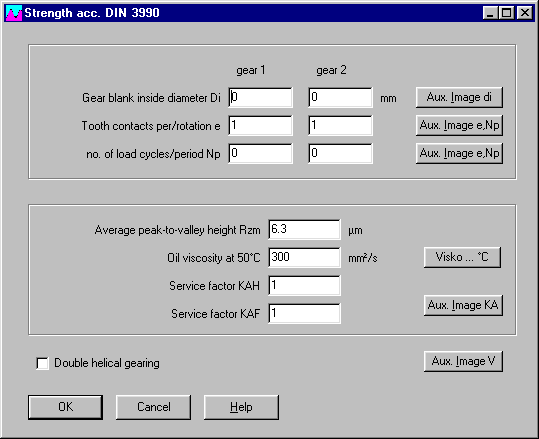Click gear 2 load cycles Np field
This screenshot has width=539, height=439.
pyautogui.click(x=340, y=153)
